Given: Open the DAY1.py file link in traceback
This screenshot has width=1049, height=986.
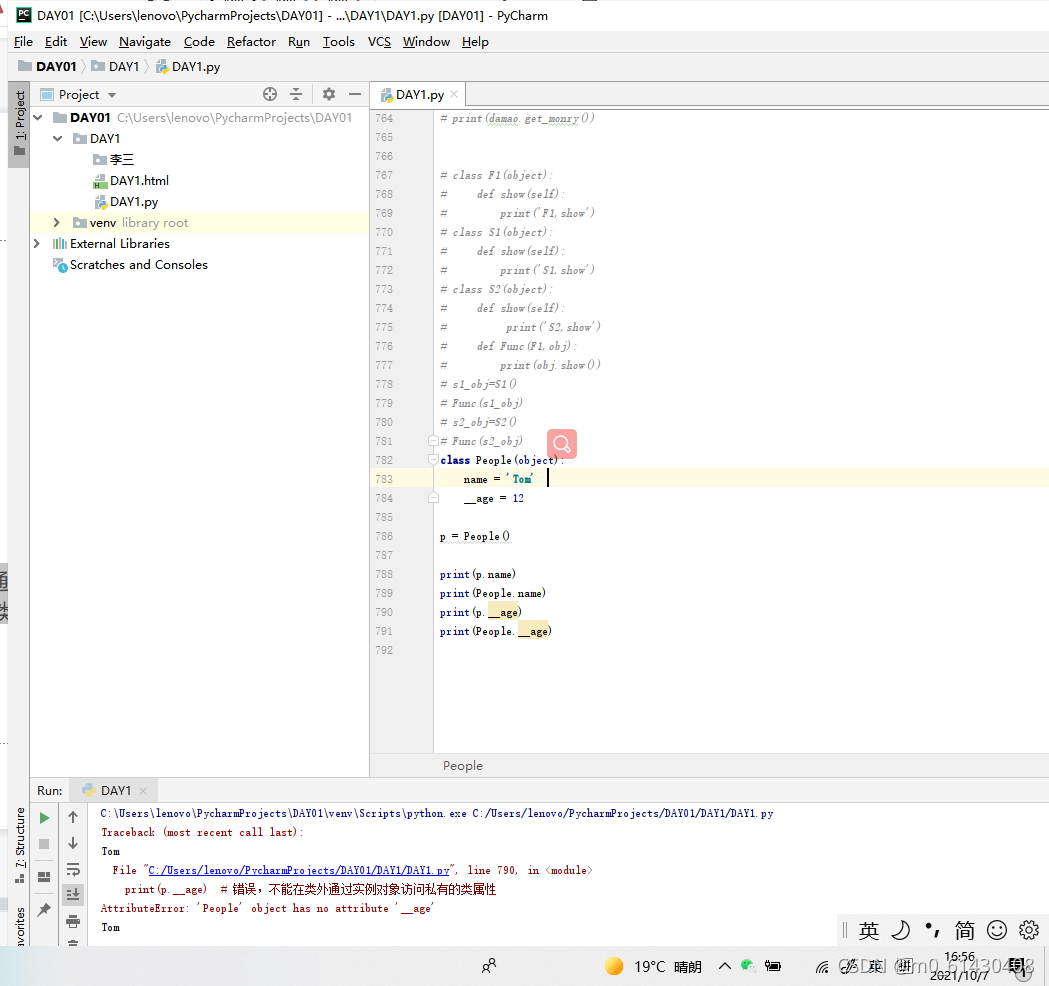Looking at the screenshot, I should tap(298, 870).
